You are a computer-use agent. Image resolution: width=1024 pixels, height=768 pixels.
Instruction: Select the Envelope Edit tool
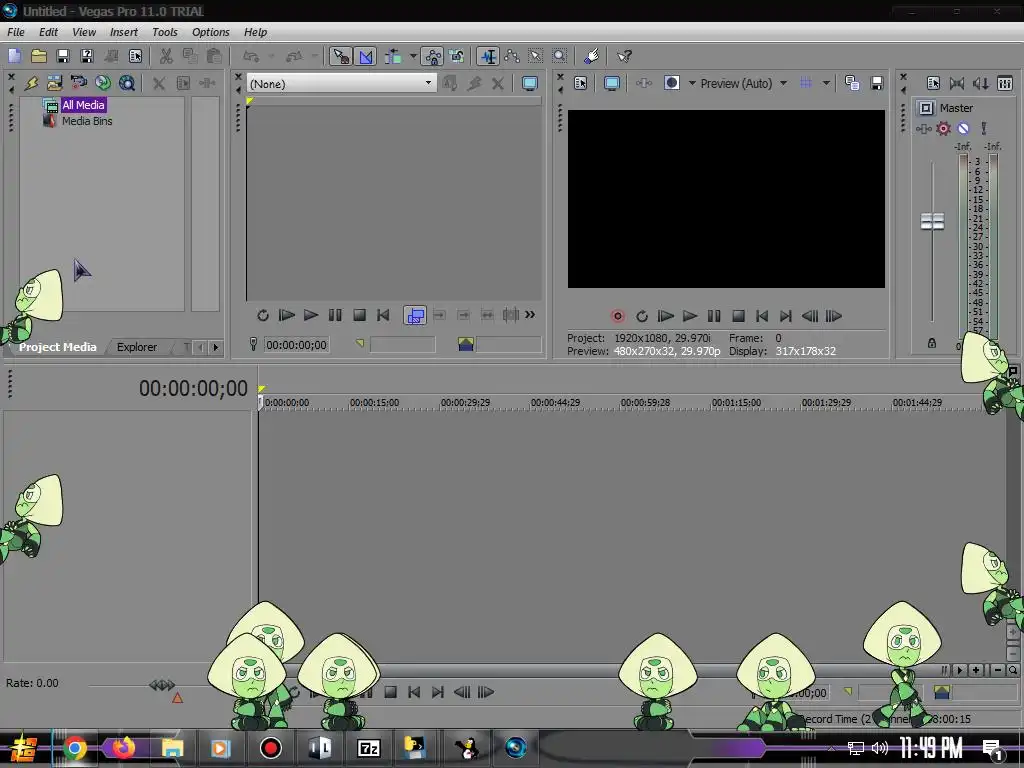(512, 56)
